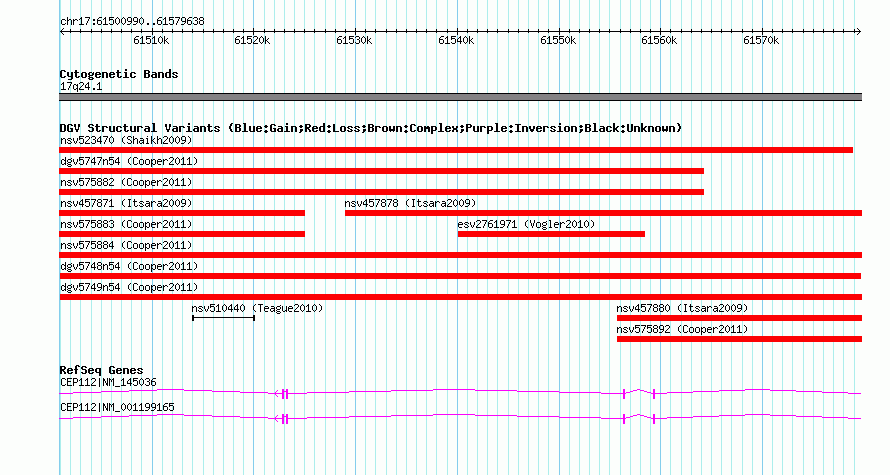890x475 pixels.
Task: Open the CEP112|NM_145036 gene label
Action: (108, 382)
